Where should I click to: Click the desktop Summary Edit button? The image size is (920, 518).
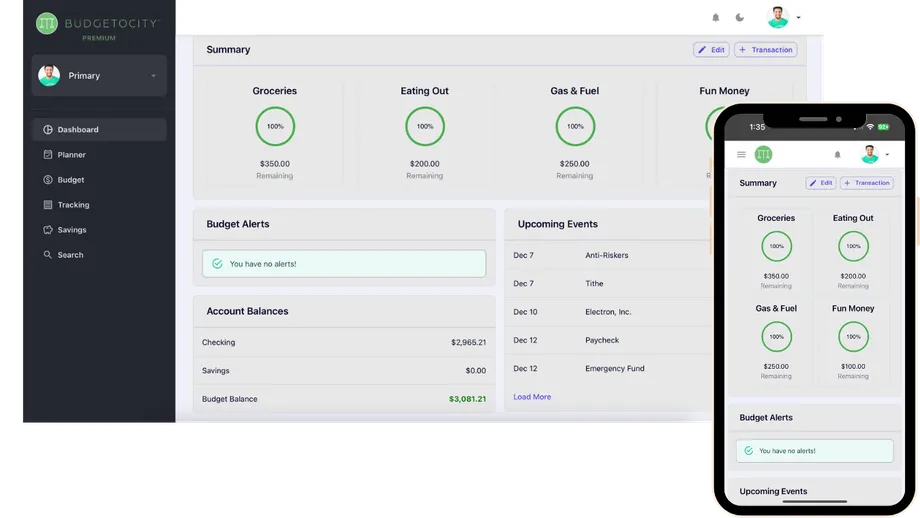711,50
